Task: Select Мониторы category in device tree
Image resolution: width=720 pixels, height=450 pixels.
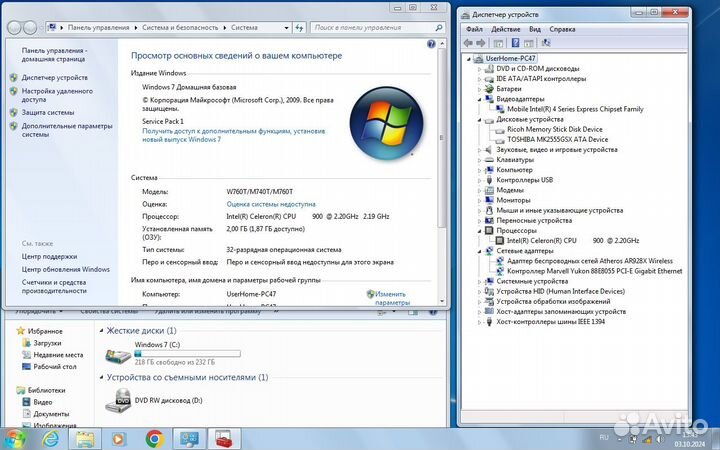Action: [x=513, y=200]
